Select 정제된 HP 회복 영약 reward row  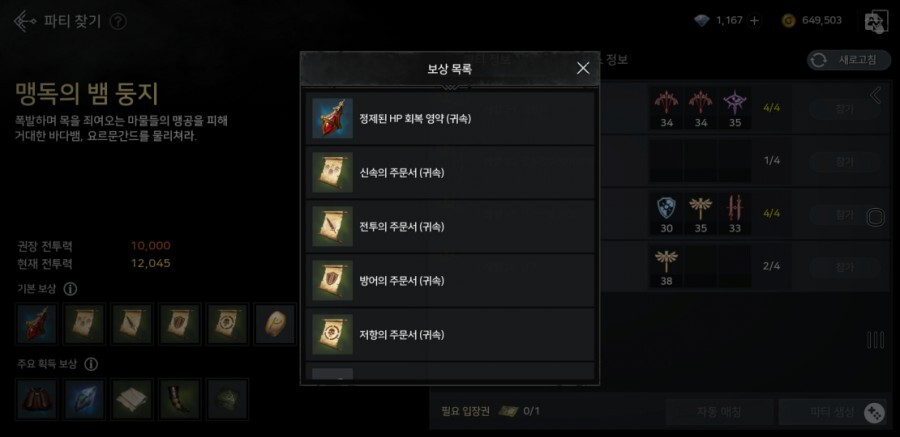(x=450, y=119)
